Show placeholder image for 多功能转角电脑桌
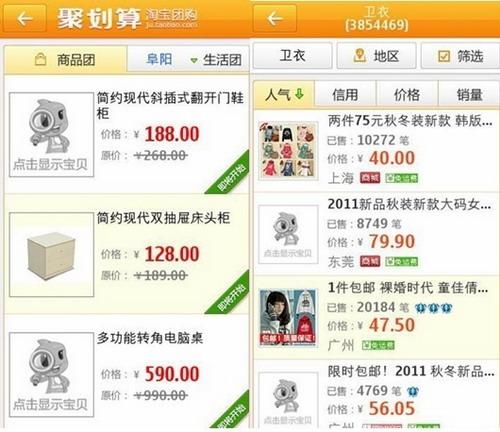 [x=51, y=374]
